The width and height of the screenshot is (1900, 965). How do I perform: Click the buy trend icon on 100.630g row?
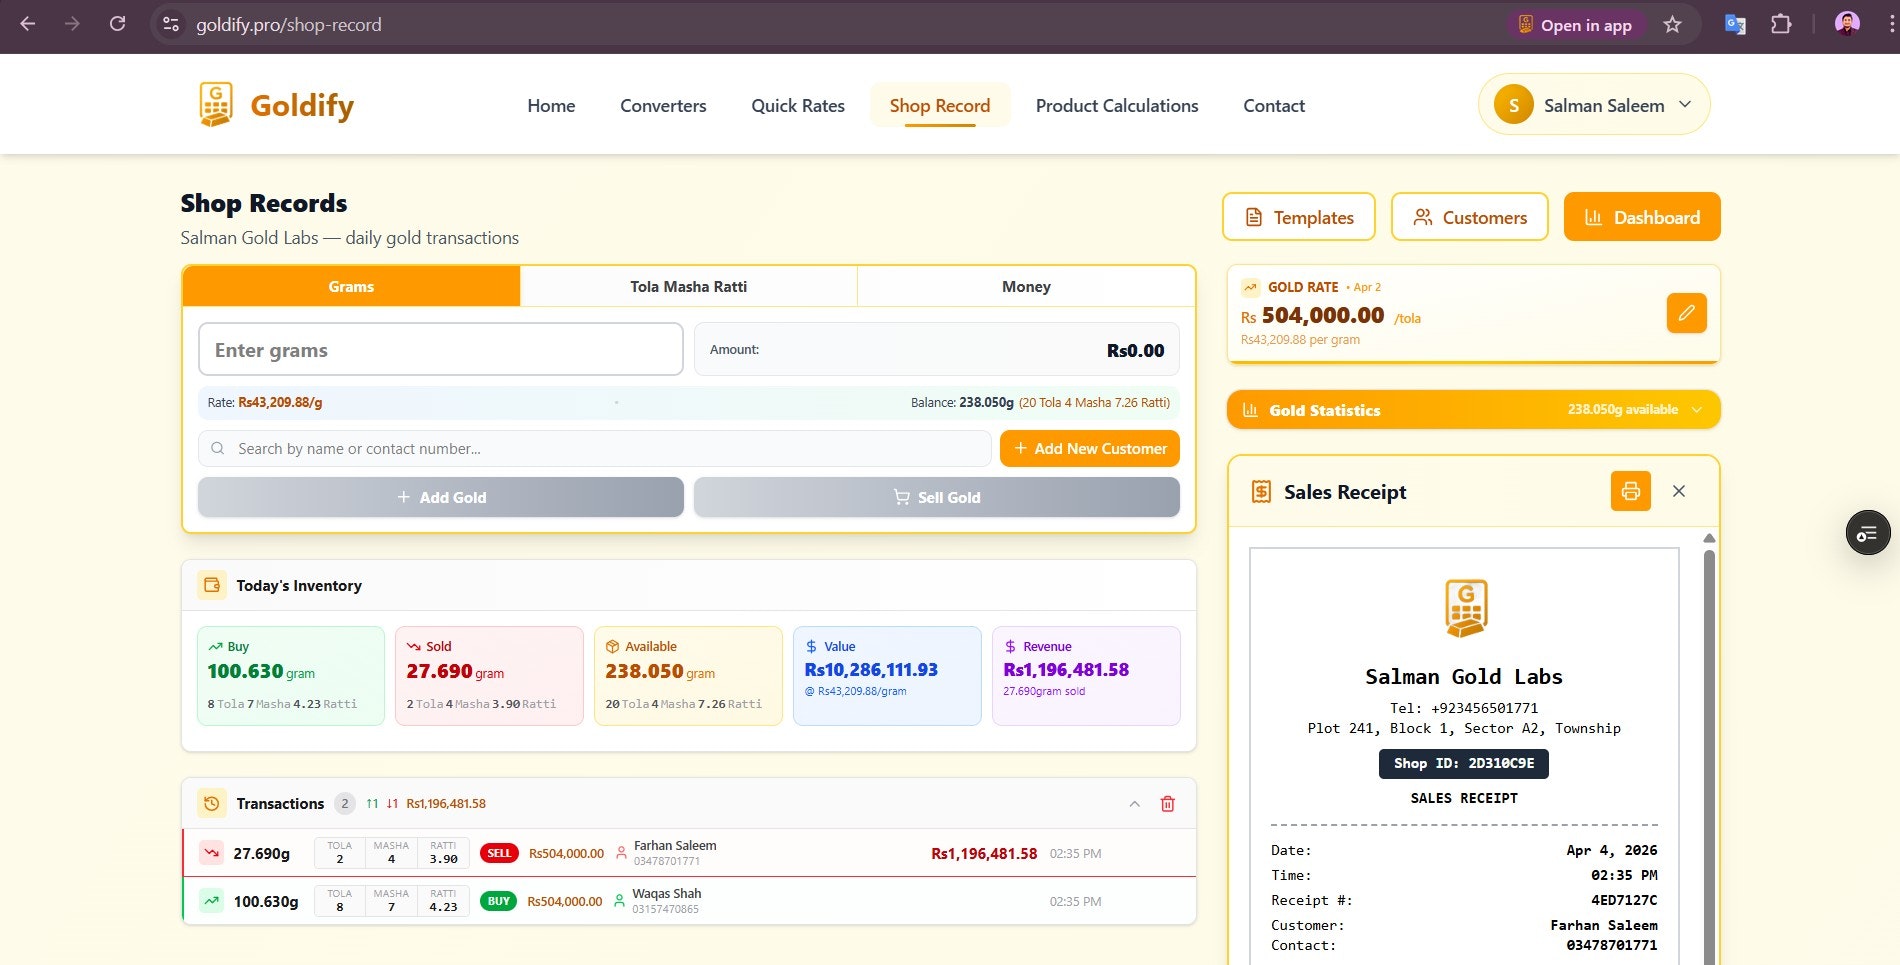212,901
